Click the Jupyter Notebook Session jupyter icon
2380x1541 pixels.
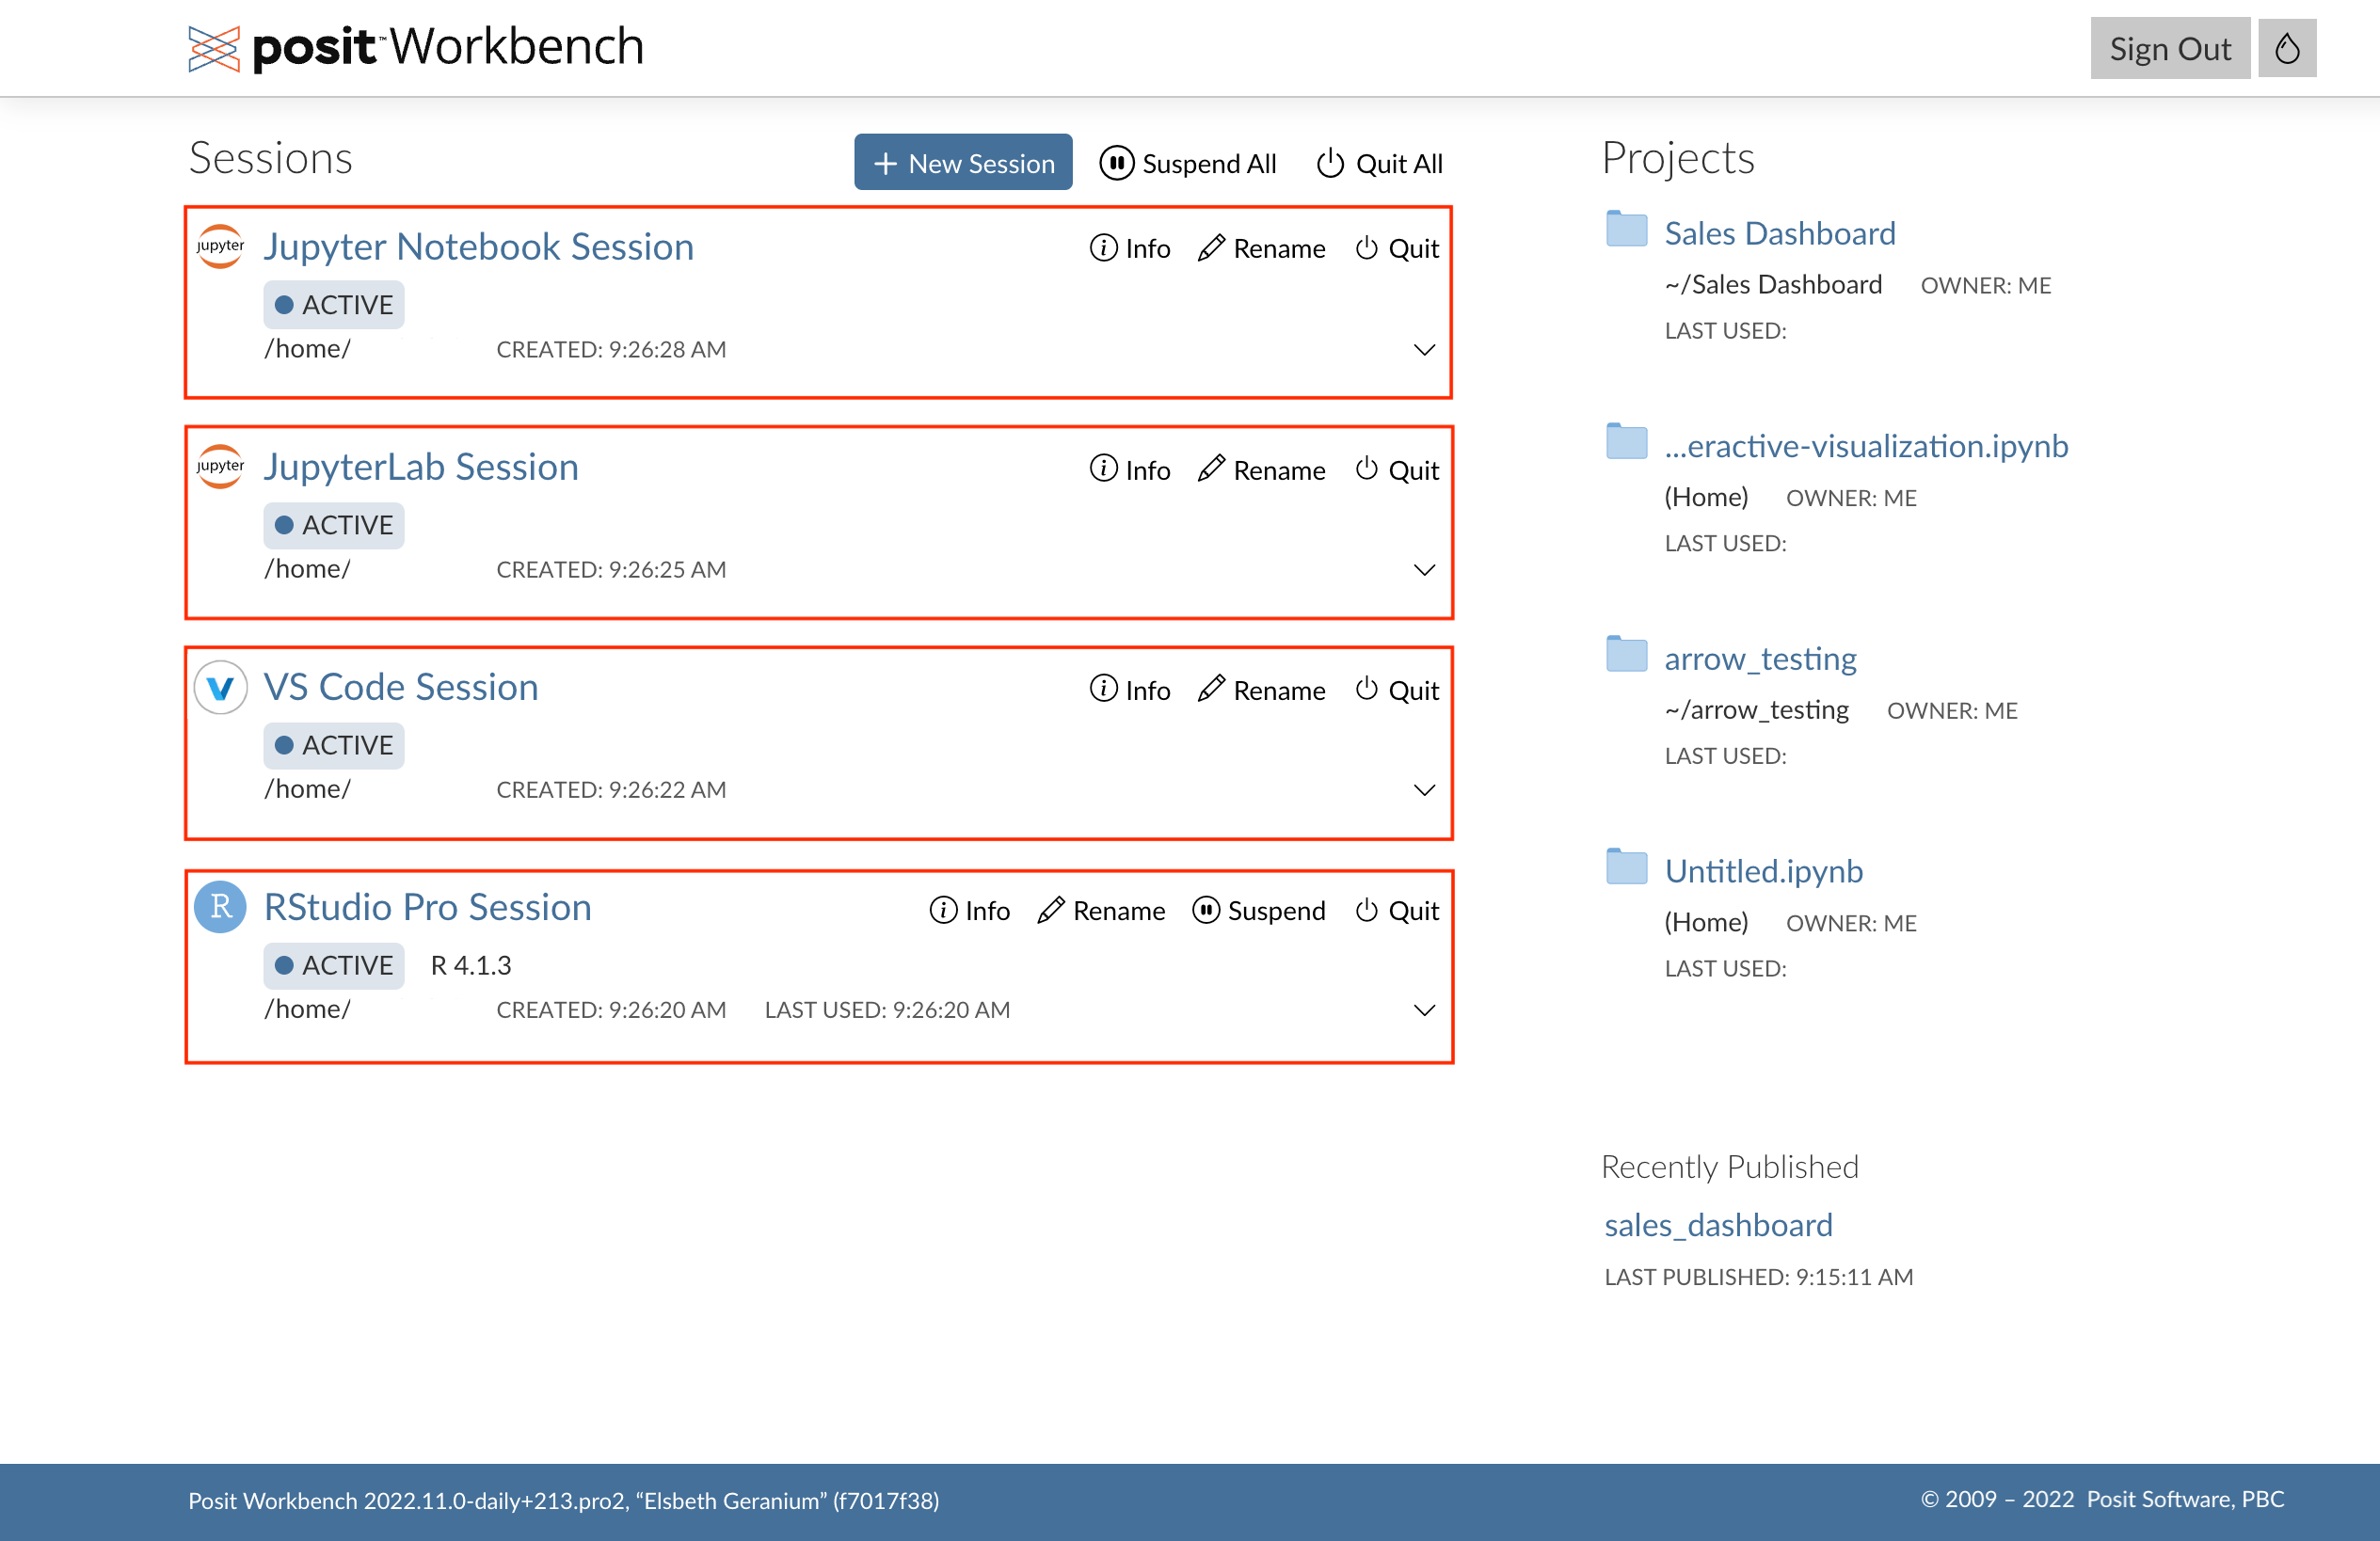click(220, 246)
